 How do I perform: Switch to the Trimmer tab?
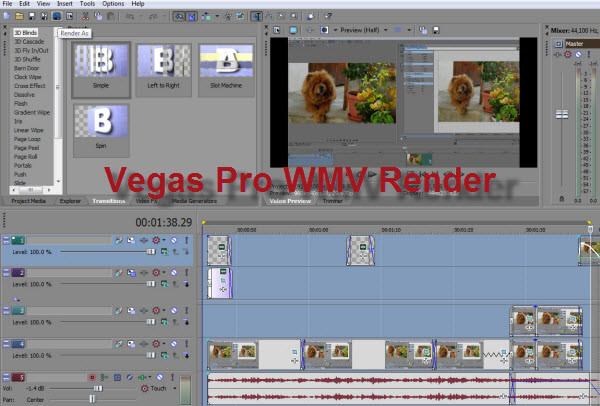pos(333,201)
